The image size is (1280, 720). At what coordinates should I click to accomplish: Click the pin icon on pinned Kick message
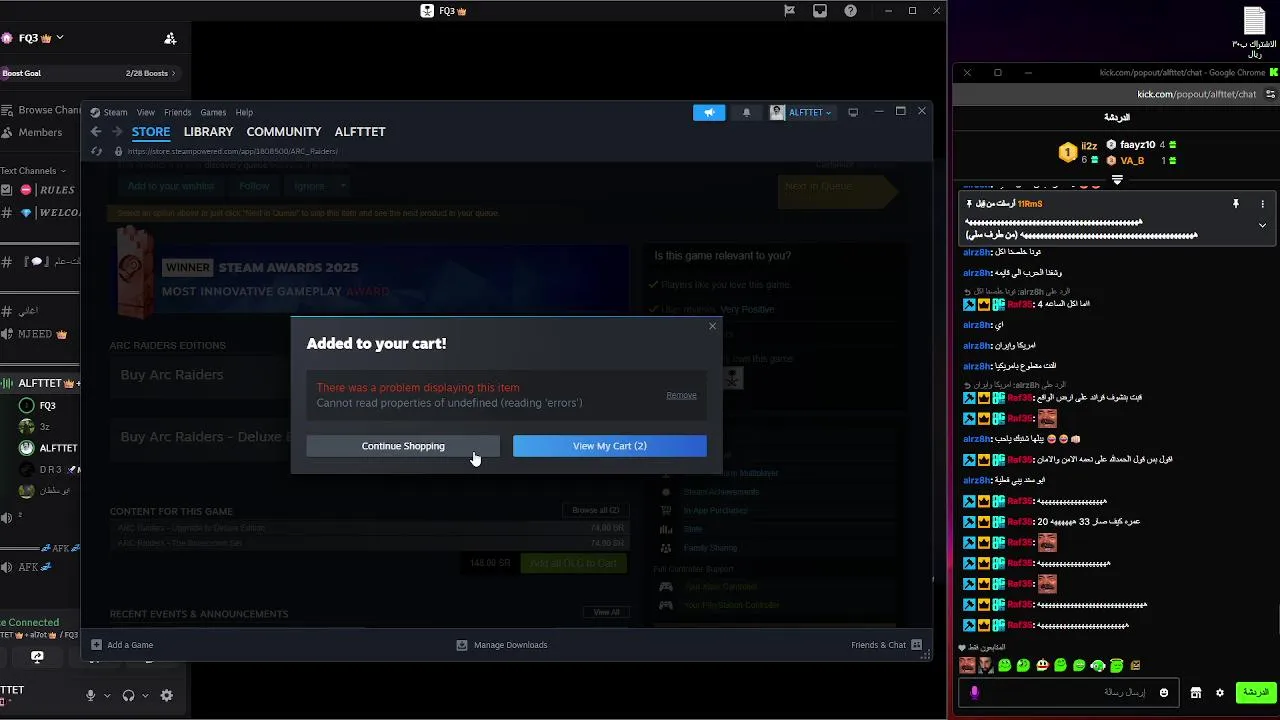pos(1236,204)
